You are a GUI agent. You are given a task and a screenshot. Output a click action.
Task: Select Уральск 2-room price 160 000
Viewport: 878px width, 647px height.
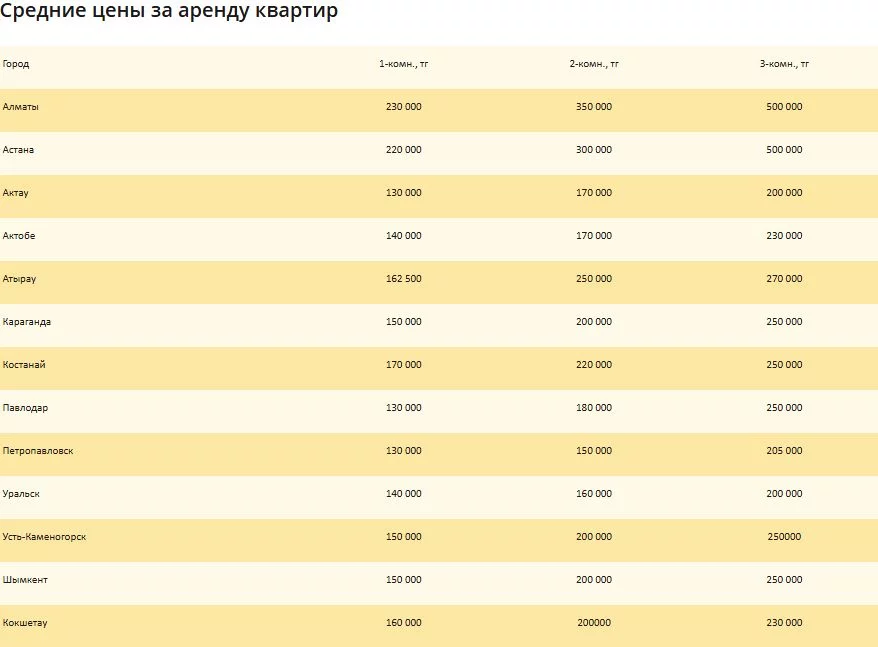(594, 494)
